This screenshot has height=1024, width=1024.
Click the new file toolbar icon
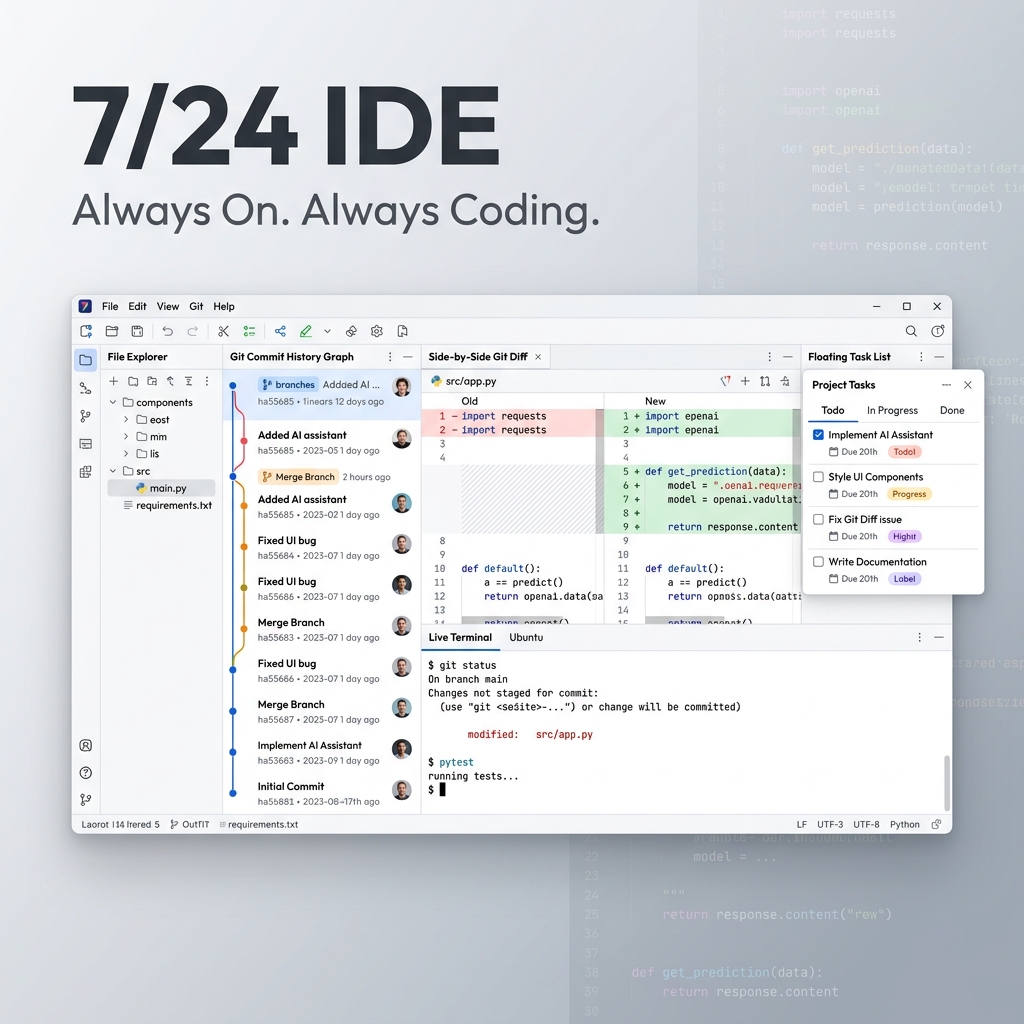[86, 331]
